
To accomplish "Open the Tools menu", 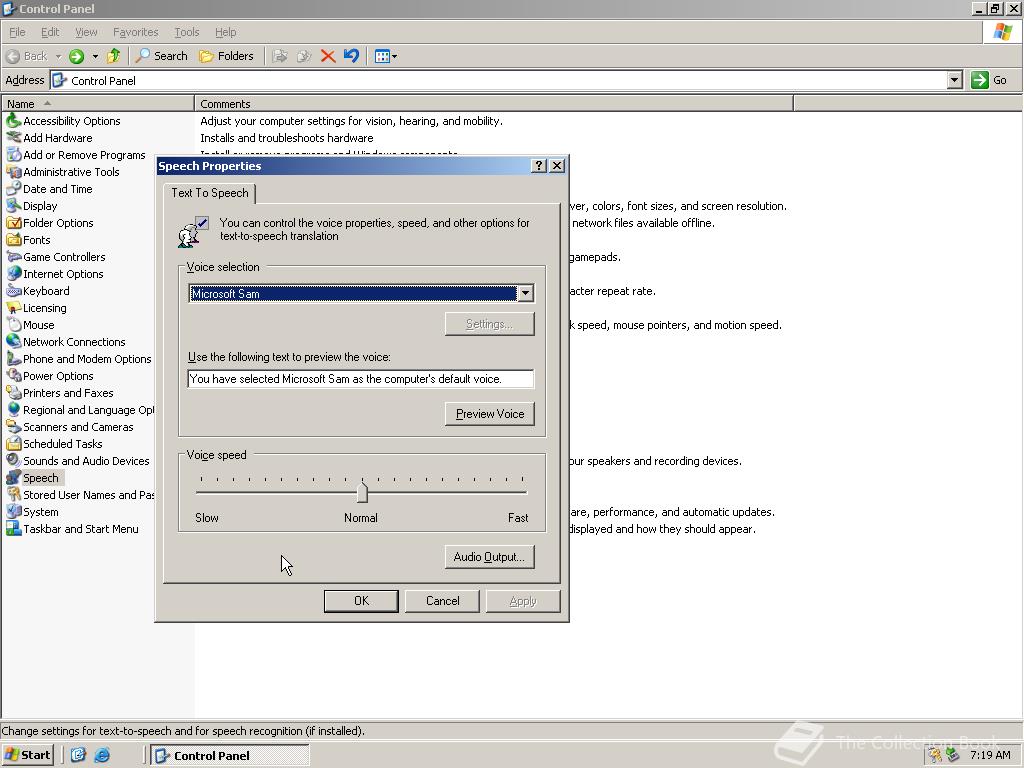I will pyautogui.click(x=186, y=32).
